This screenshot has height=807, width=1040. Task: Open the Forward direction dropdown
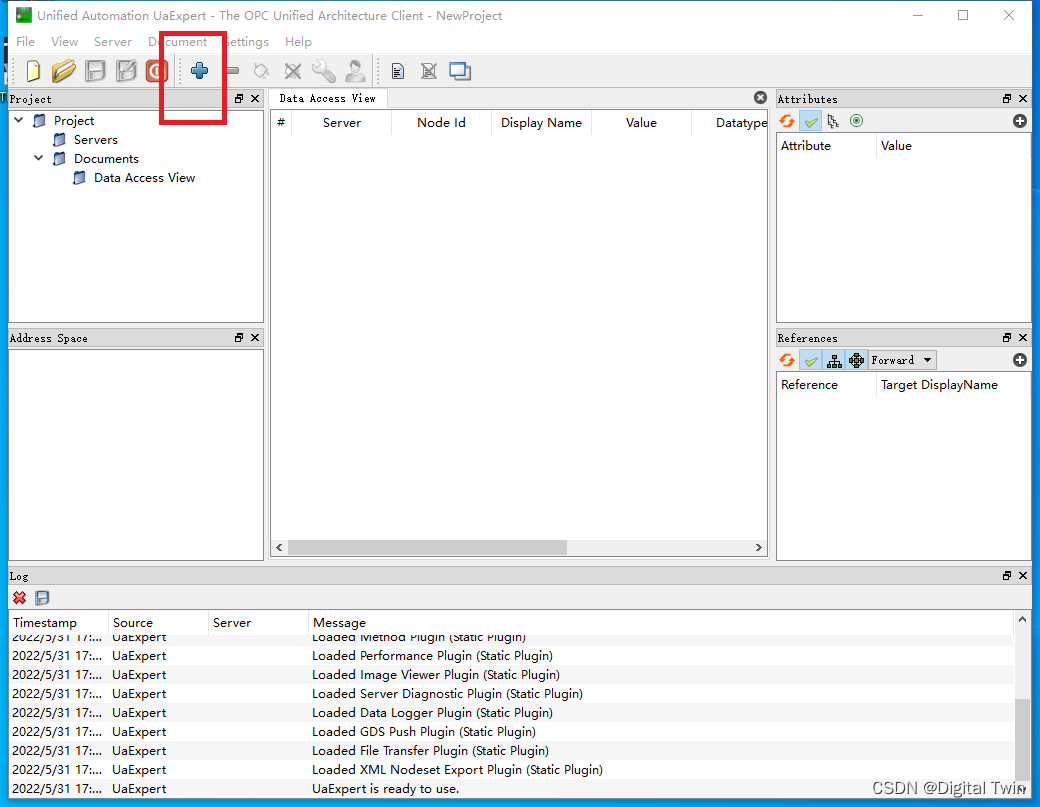tap(903, 360)
